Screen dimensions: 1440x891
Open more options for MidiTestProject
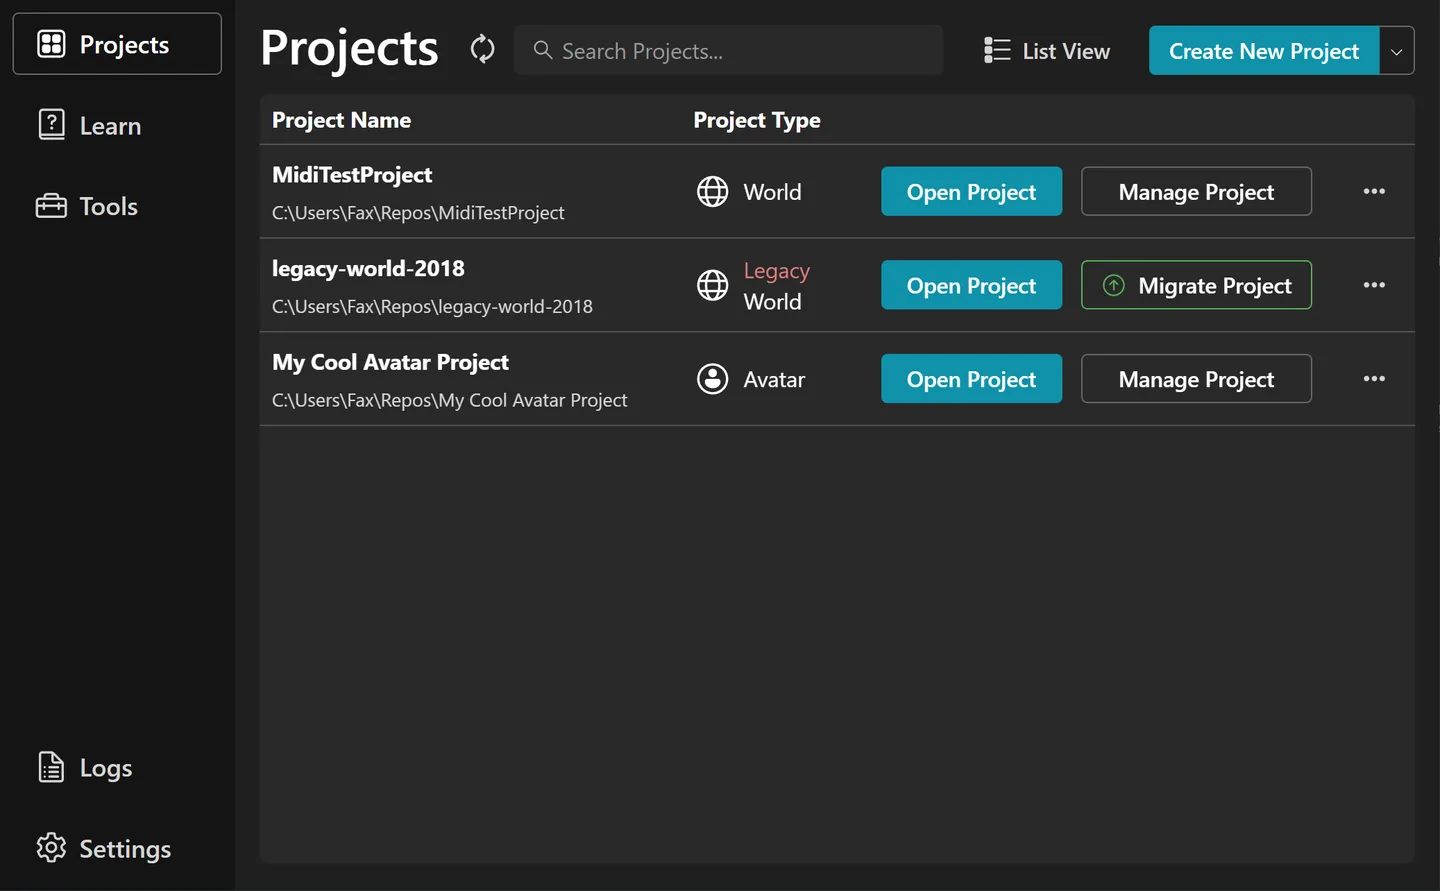[x=1374, y=191]
